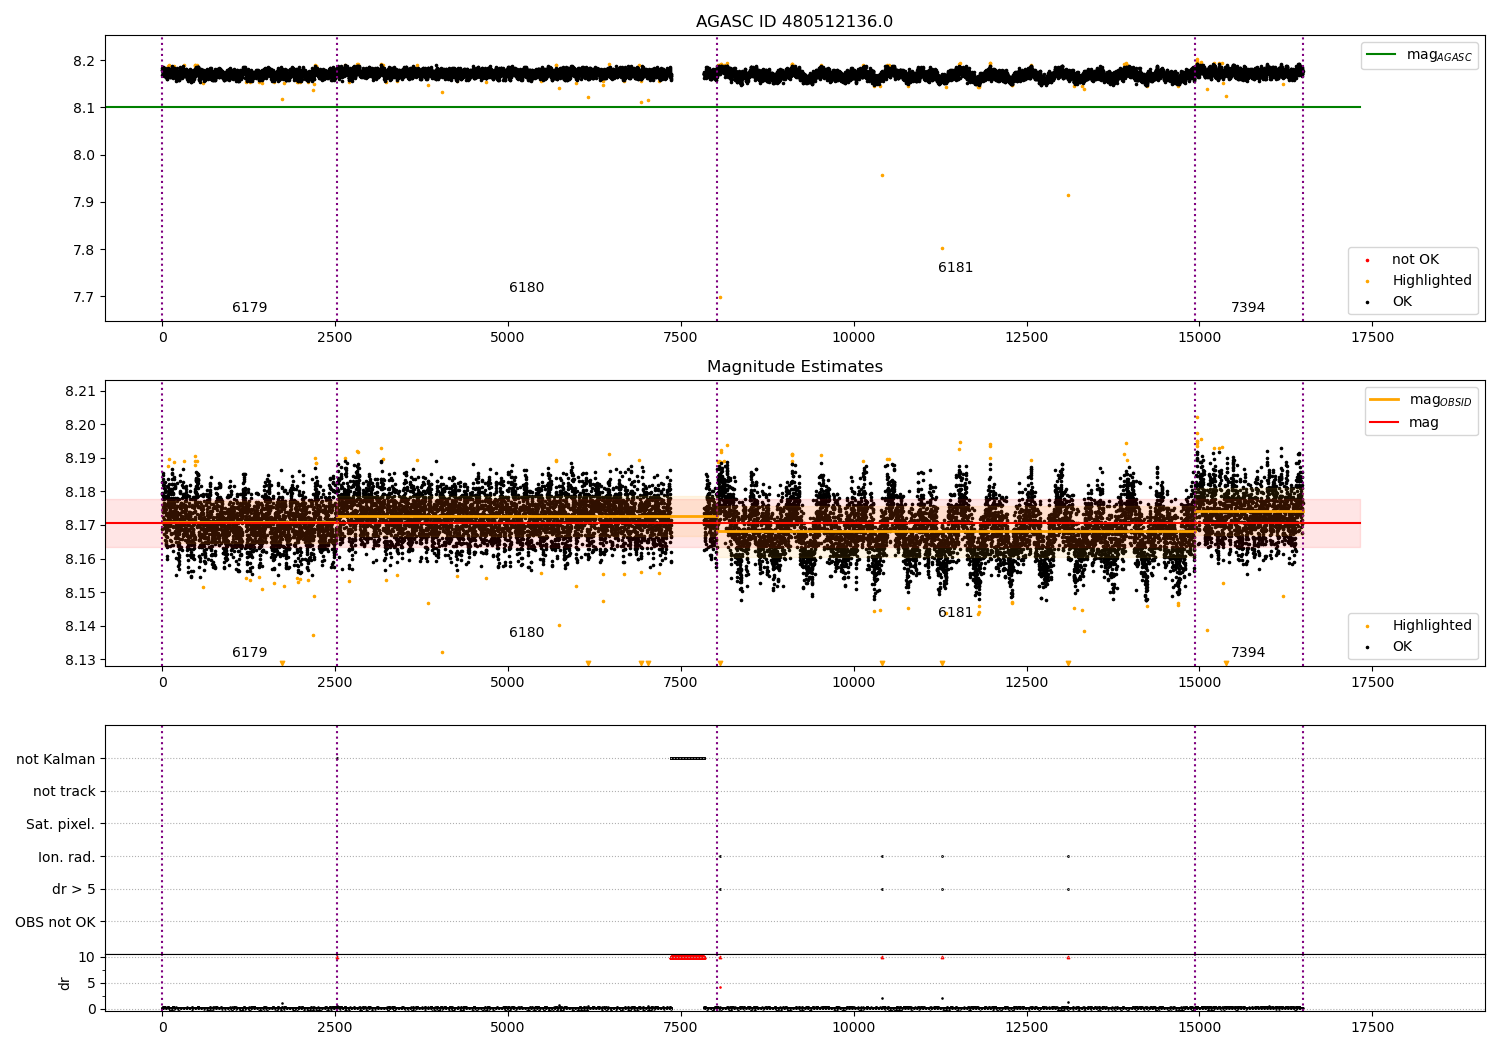This screenshot has width=1500, height=1050.
Task: Click the outlier point near magnitude 7.9
Action: 1068,195
